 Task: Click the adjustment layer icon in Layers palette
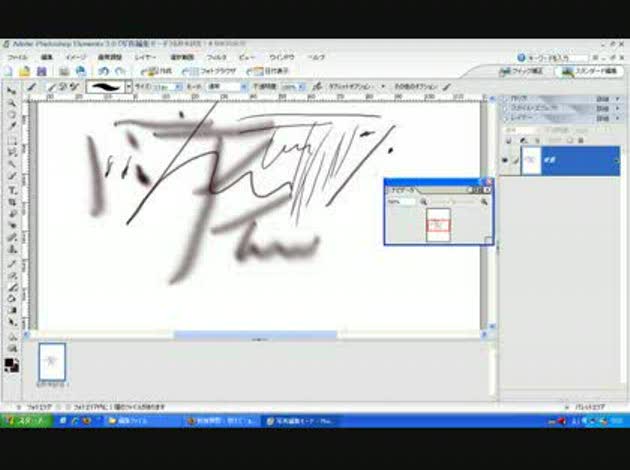(x=523, y=141)
